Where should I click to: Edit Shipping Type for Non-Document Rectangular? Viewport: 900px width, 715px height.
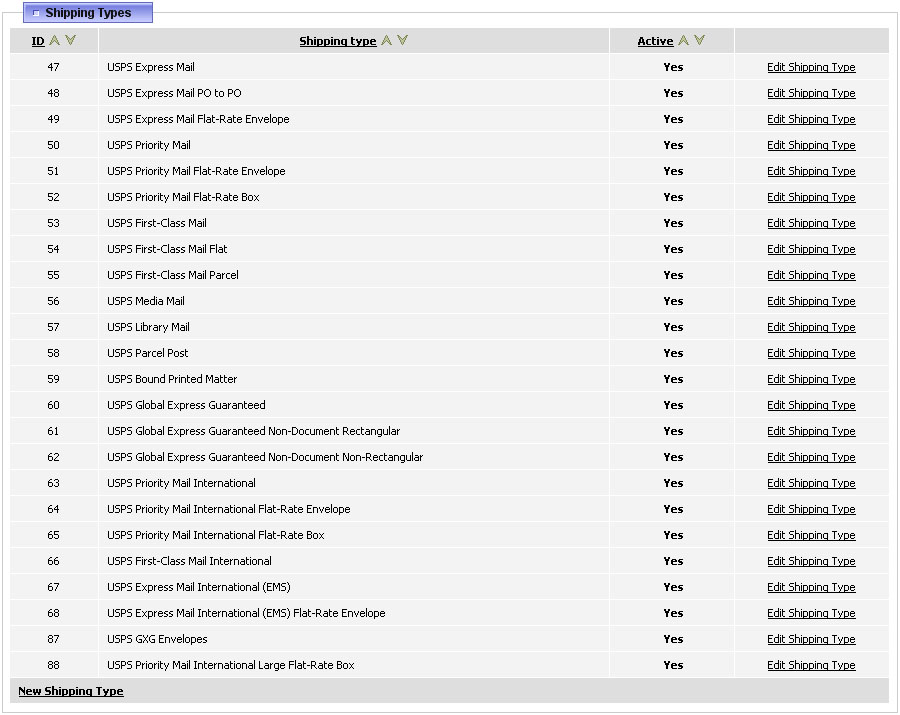(x=811, y=432)
